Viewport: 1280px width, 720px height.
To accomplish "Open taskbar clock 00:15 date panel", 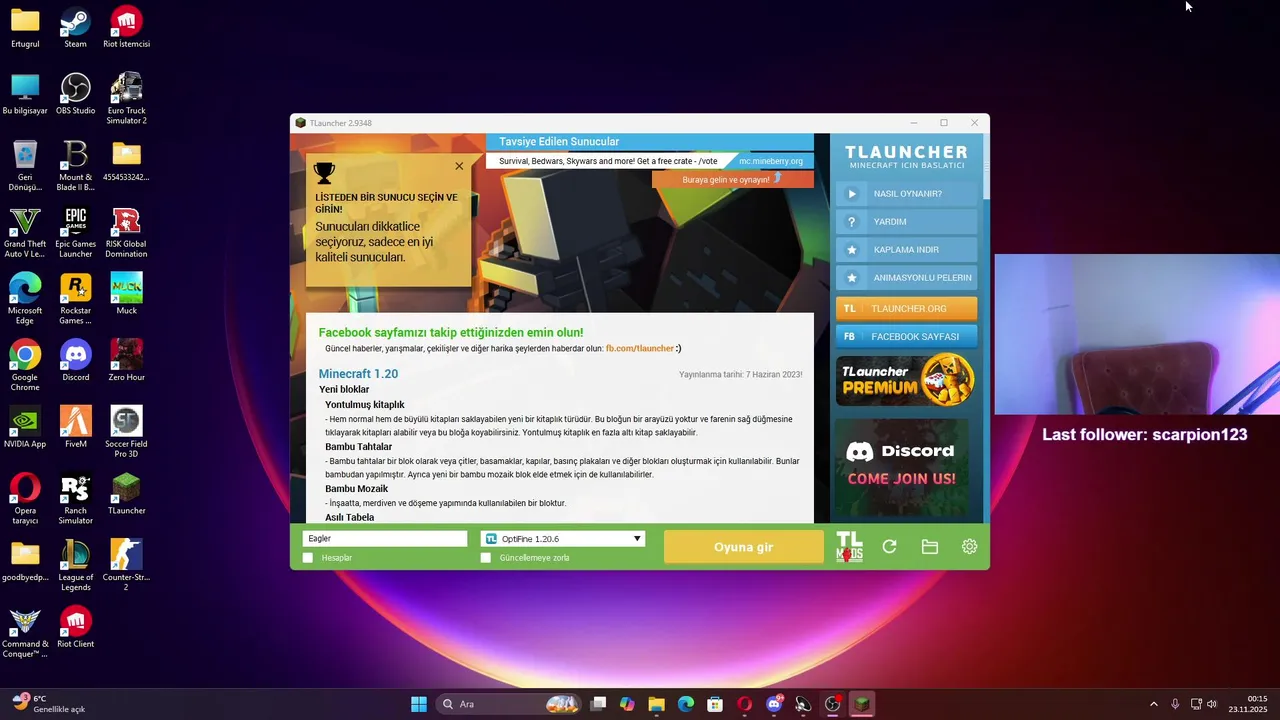I will click(x=1249, y=704).
